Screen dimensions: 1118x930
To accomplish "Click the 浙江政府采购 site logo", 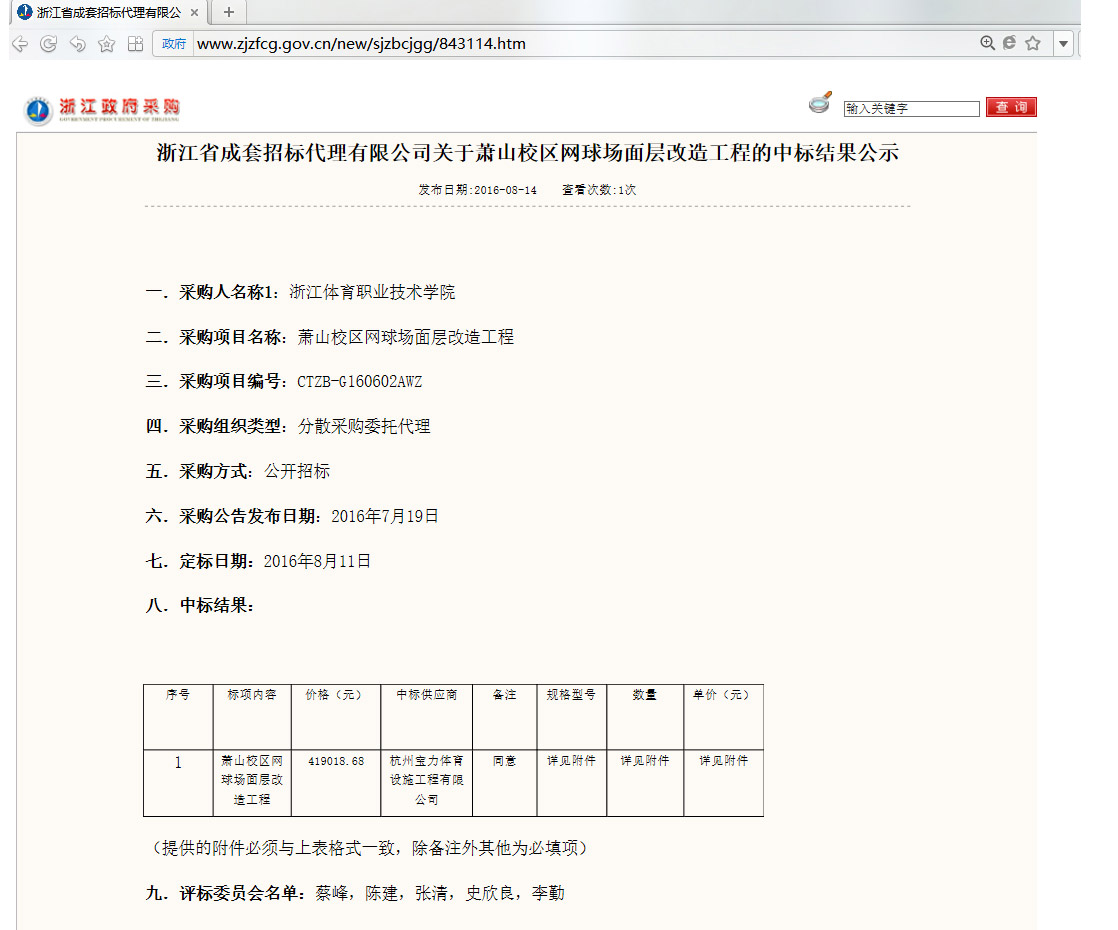I will (x=103, y=109).
